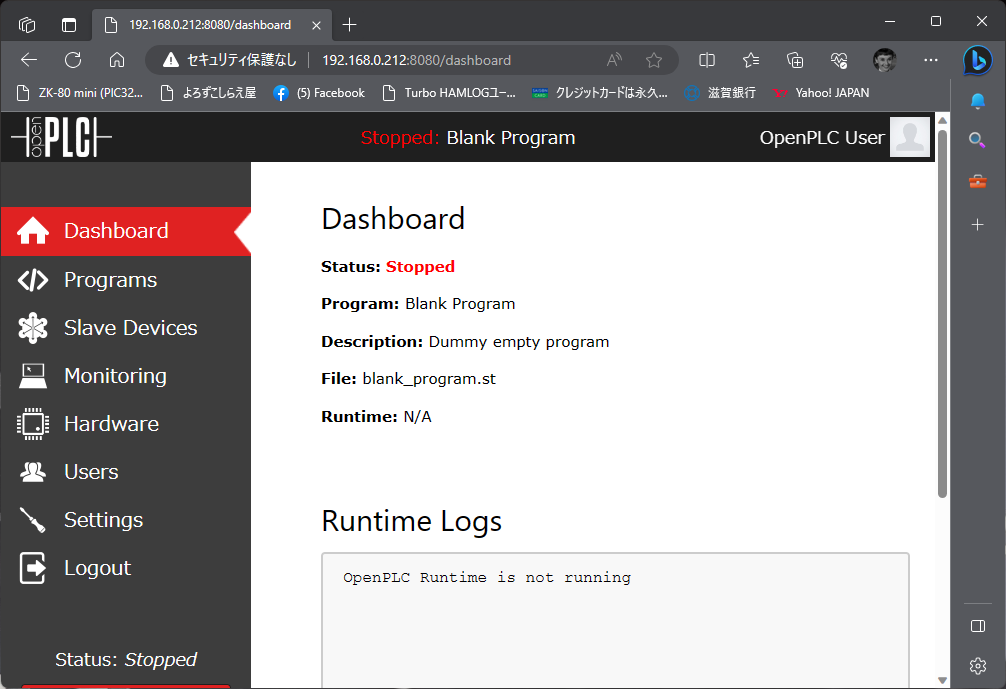Open the Turbo HAMLOG bookmark
Screen dimensions: 1006x689
tap(448, 93)
